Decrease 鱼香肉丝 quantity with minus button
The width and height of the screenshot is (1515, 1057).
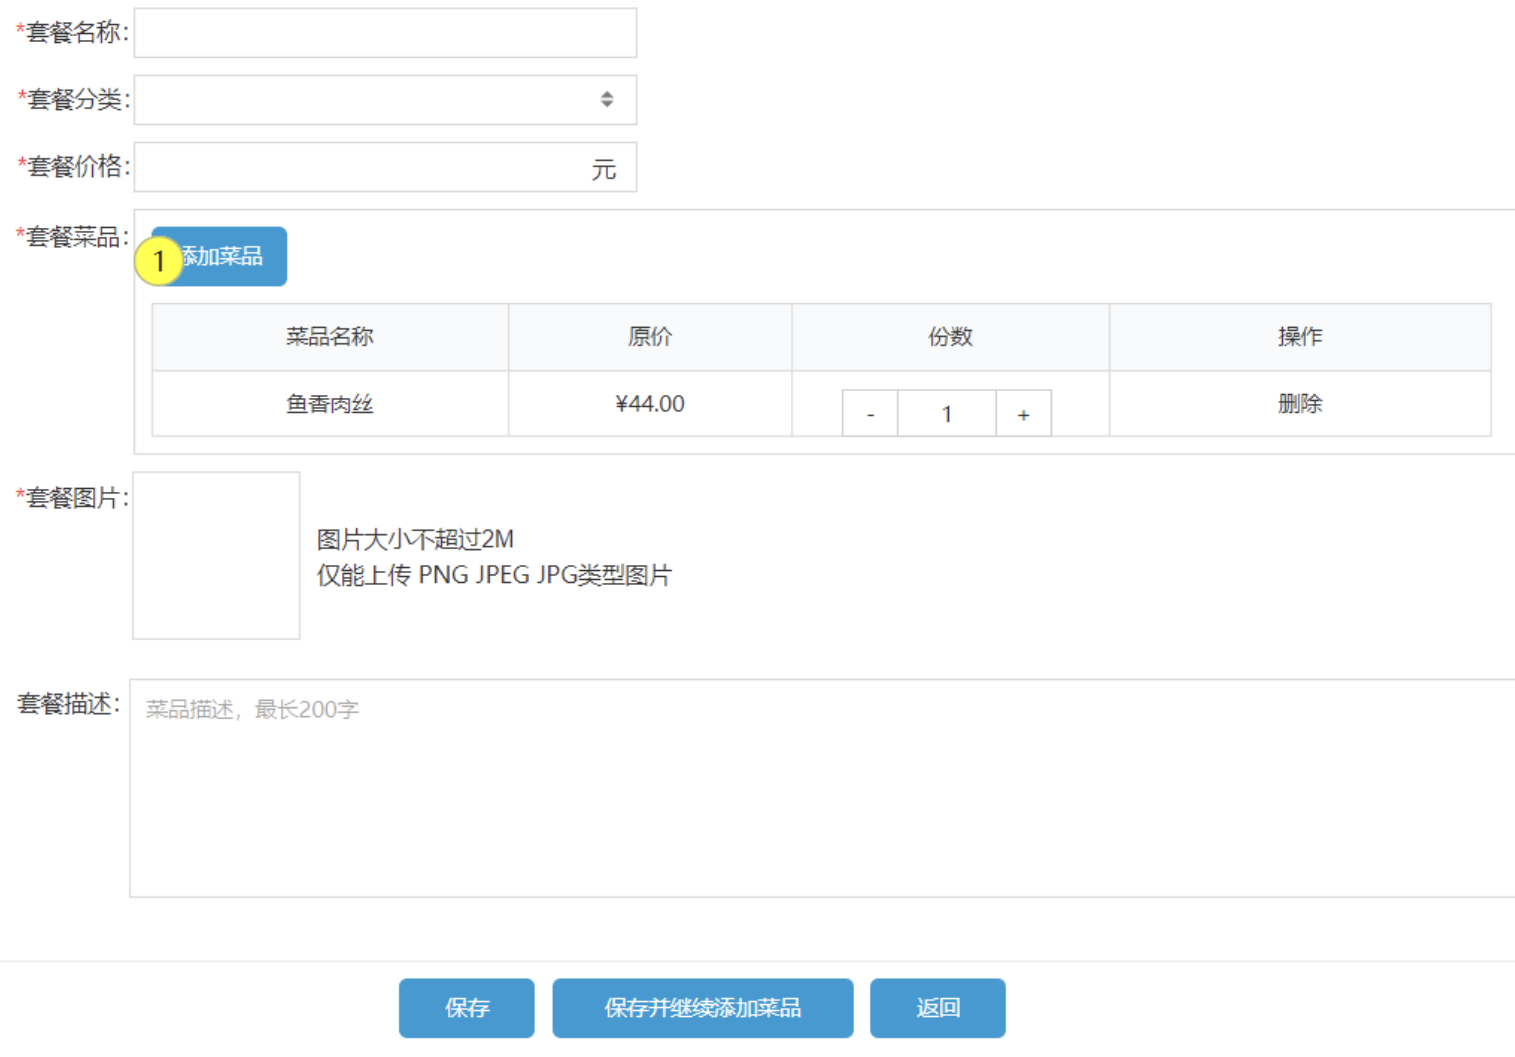[870, 414]
